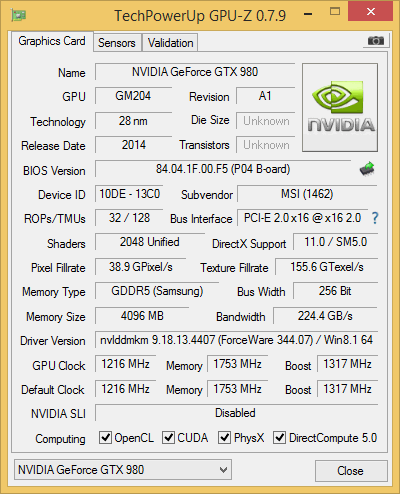Click the Shaders value 2048 Unified
This screenshot has width=400, height=494.
pyautogui.click(x=150, y=242)
